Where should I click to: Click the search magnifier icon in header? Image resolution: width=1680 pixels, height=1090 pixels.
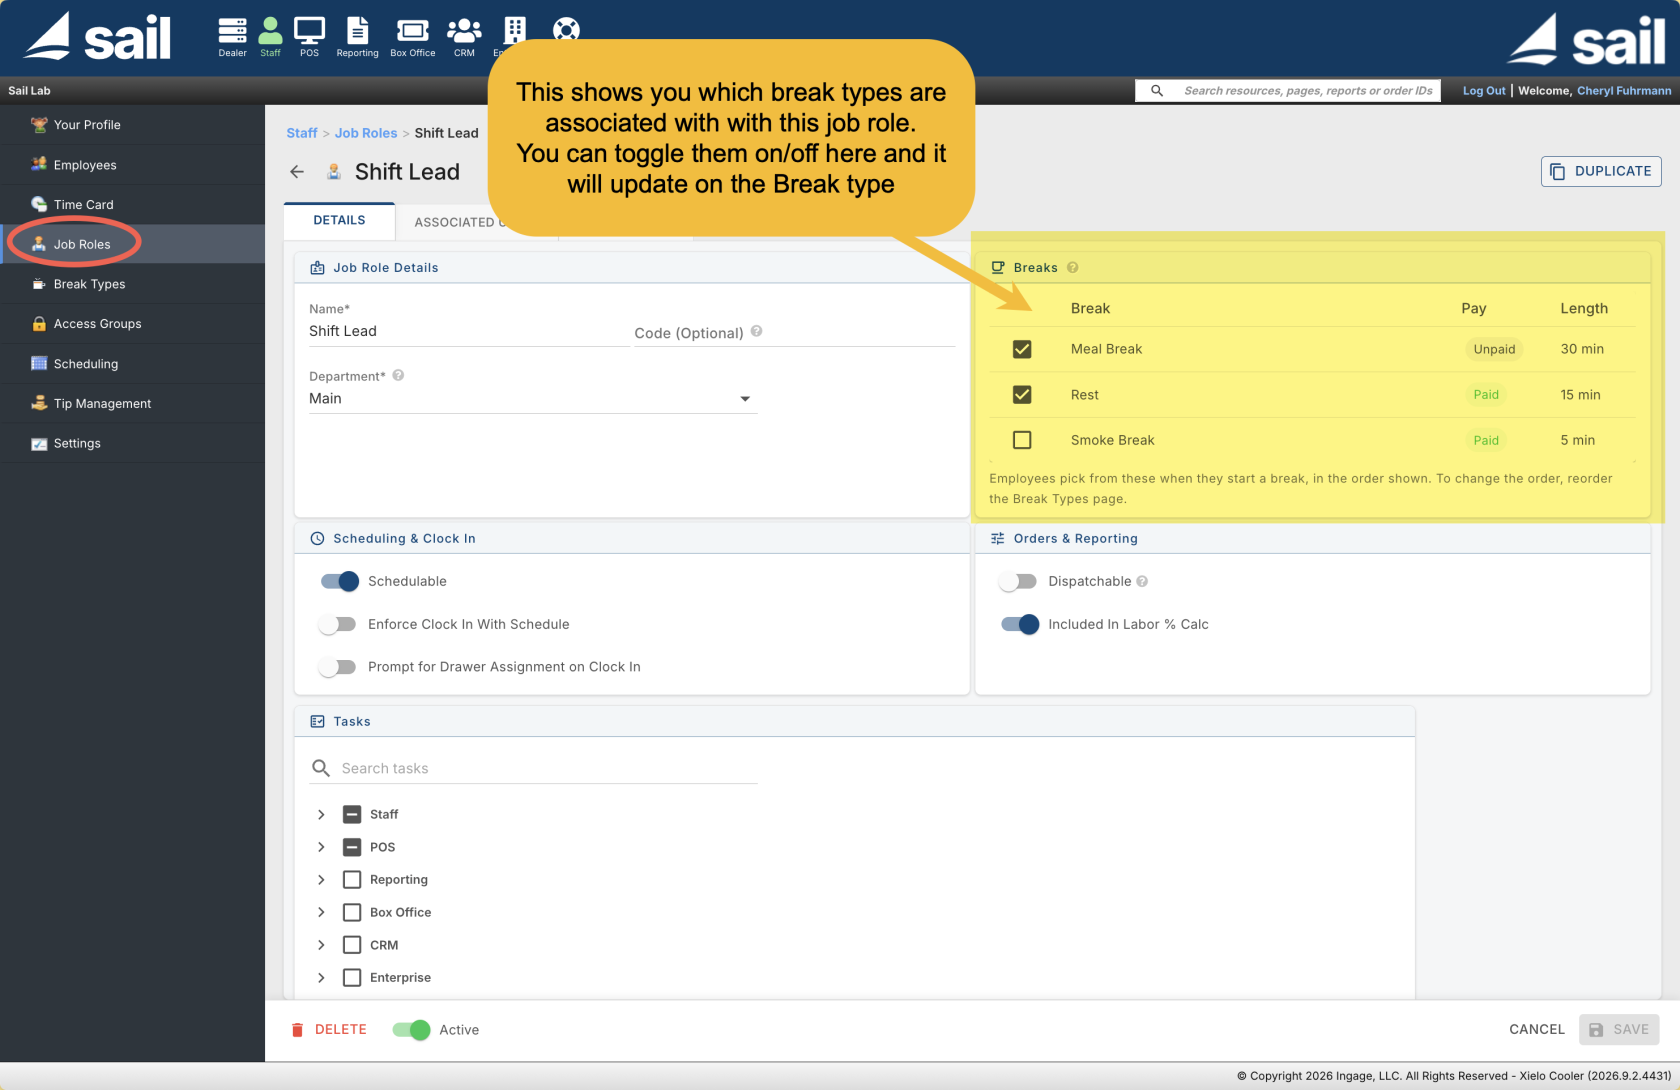point(1157,91)
